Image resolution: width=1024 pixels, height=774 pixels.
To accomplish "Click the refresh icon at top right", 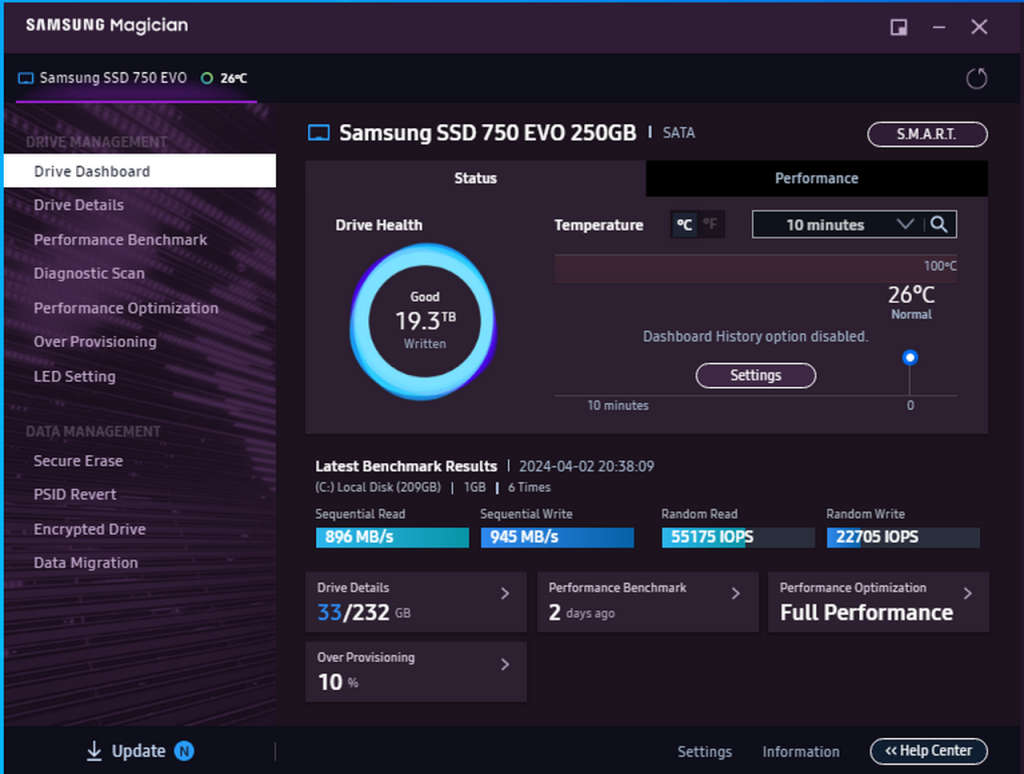I will tap(977, 78).
